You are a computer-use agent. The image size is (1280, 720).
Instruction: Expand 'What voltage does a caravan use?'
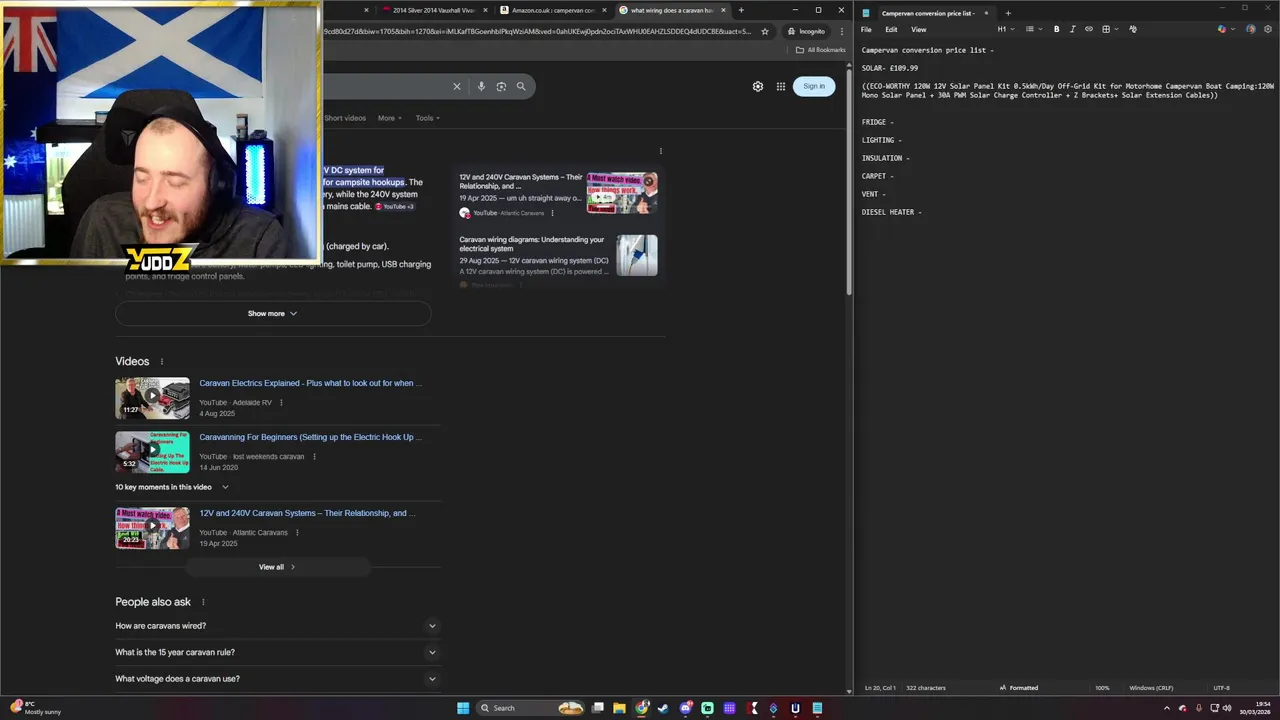(x=277, y=679)
